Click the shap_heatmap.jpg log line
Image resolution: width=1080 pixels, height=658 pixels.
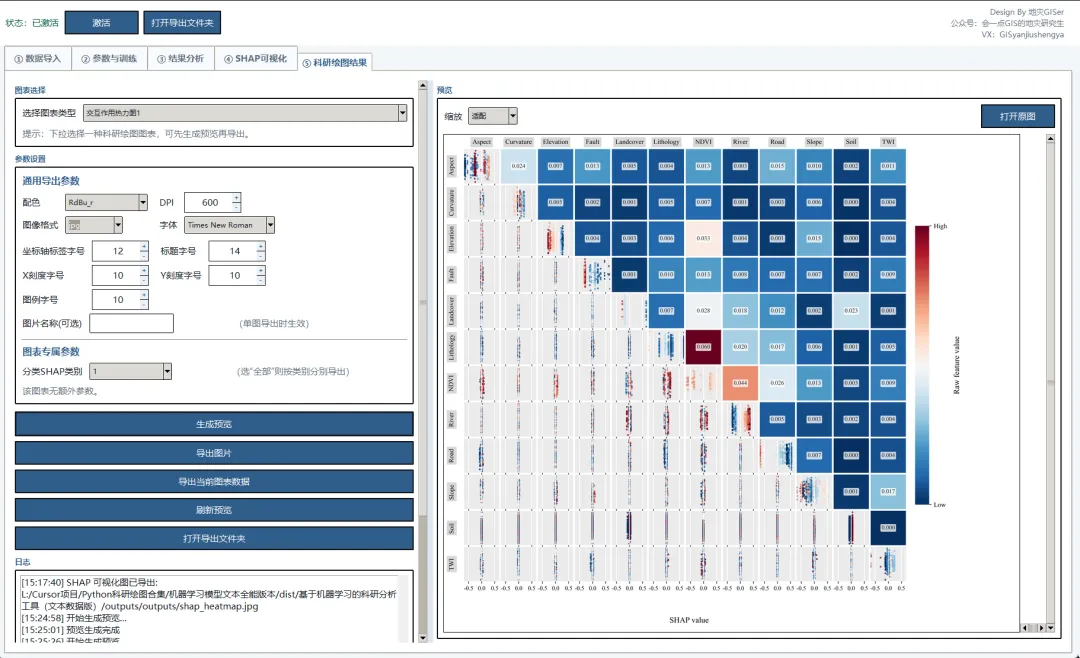pyautogui.click(x=141, y=606)
